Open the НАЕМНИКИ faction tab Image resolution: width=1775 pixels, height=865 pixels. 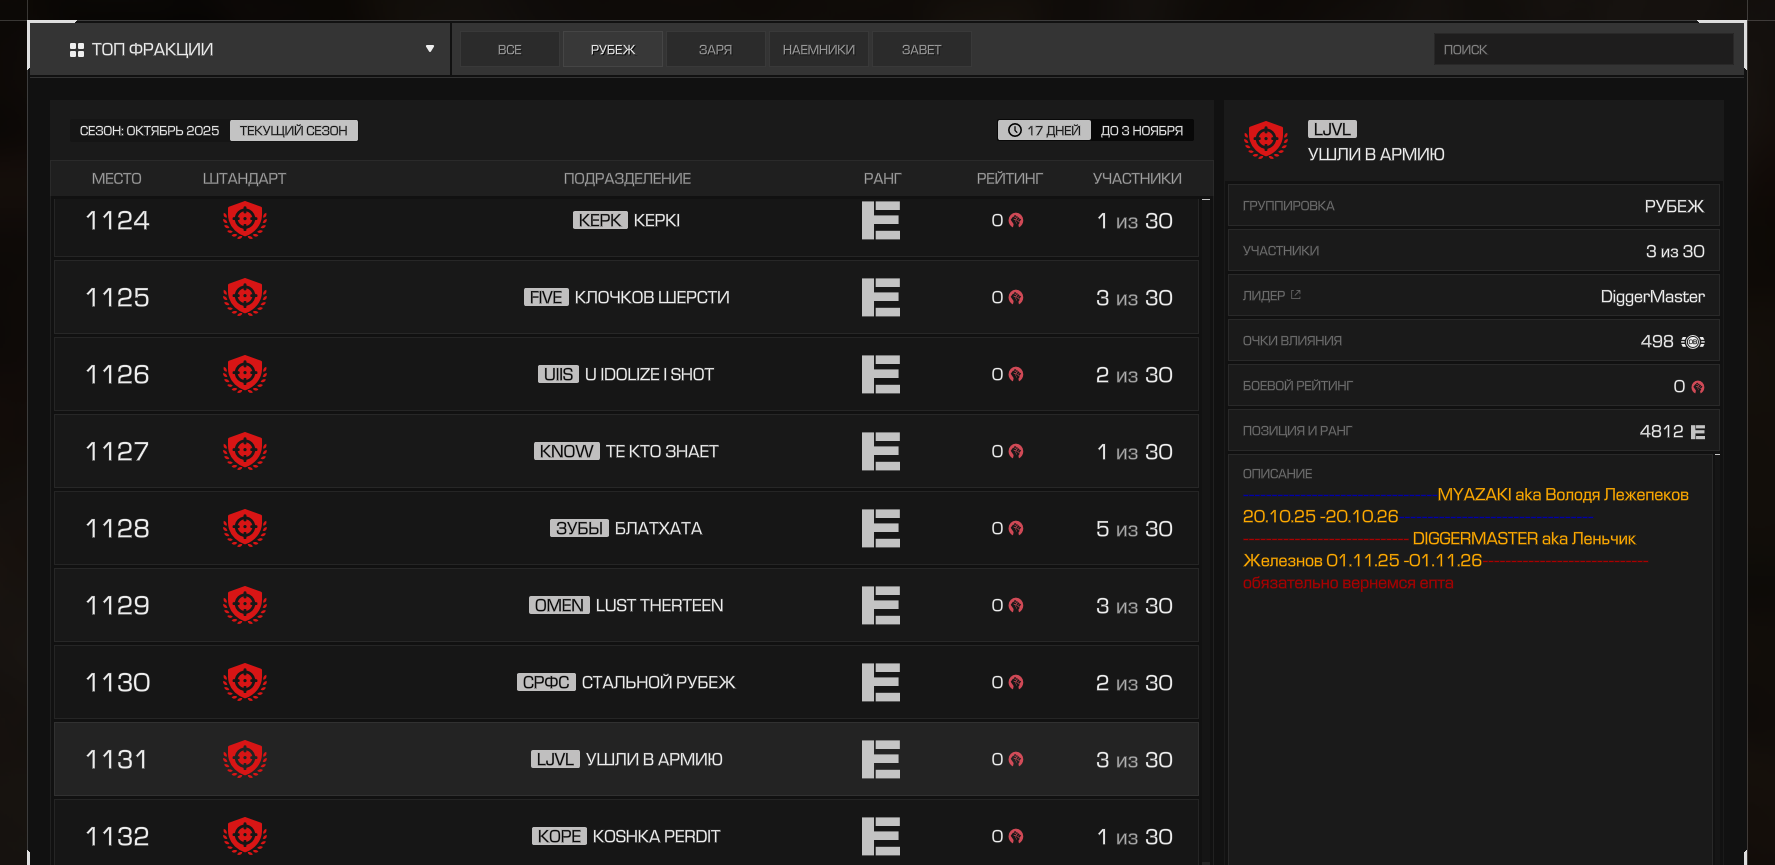[x=818, y=49]
